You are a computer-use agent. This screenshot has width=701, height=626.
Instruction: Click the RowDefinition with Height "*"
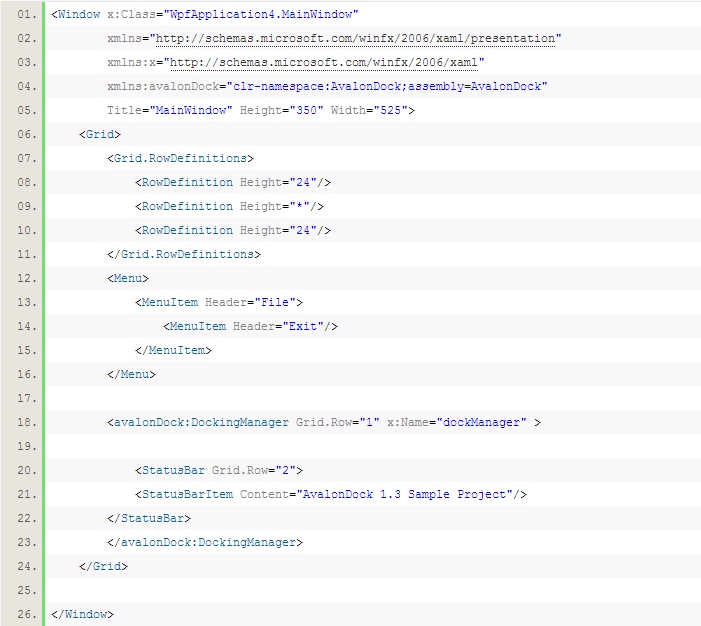(229, 206)
